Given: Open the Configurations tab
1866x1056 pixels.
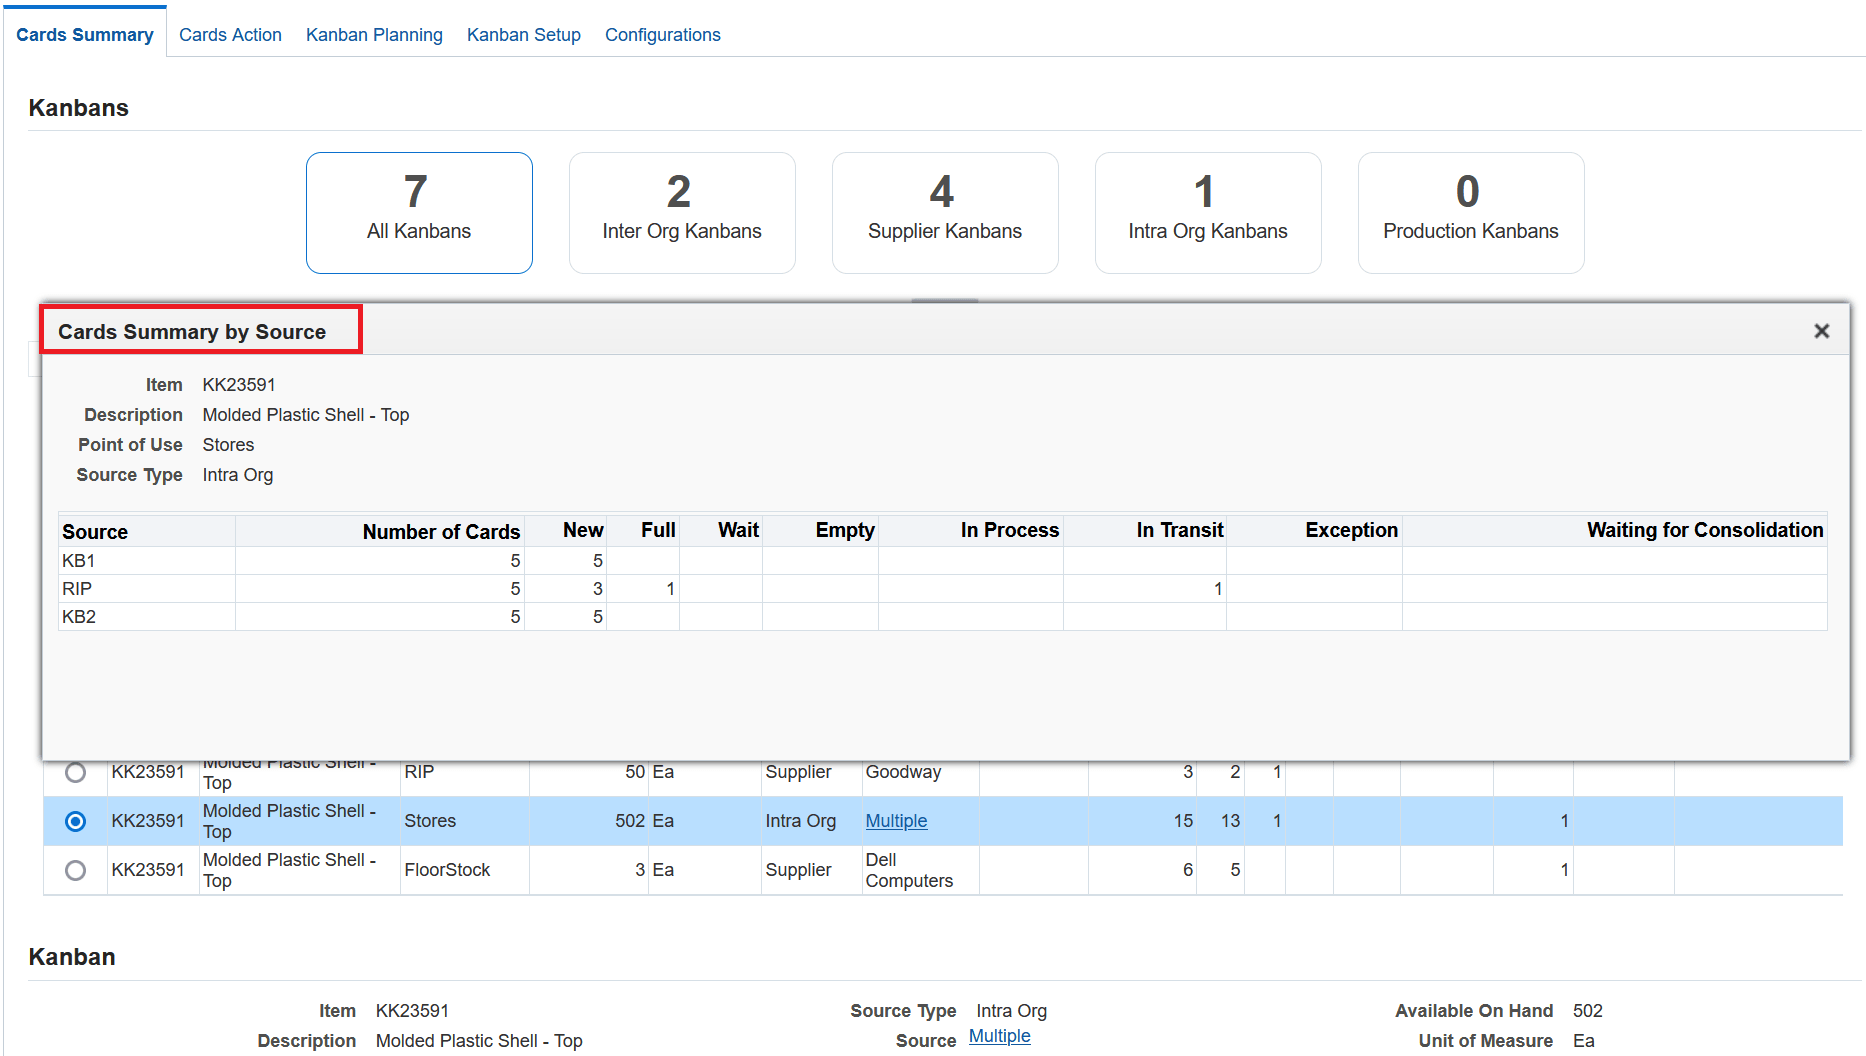Looking at the screenshot, I should coord(662,35).
